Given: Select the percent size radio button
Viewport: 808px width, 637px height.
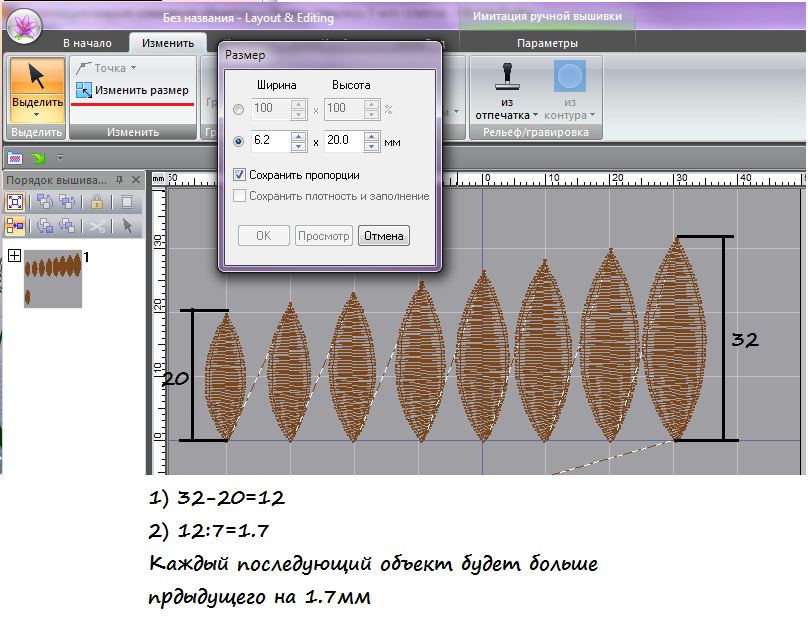Looking at the screenshot, I should pyautogui.click(x=238, y=108).
